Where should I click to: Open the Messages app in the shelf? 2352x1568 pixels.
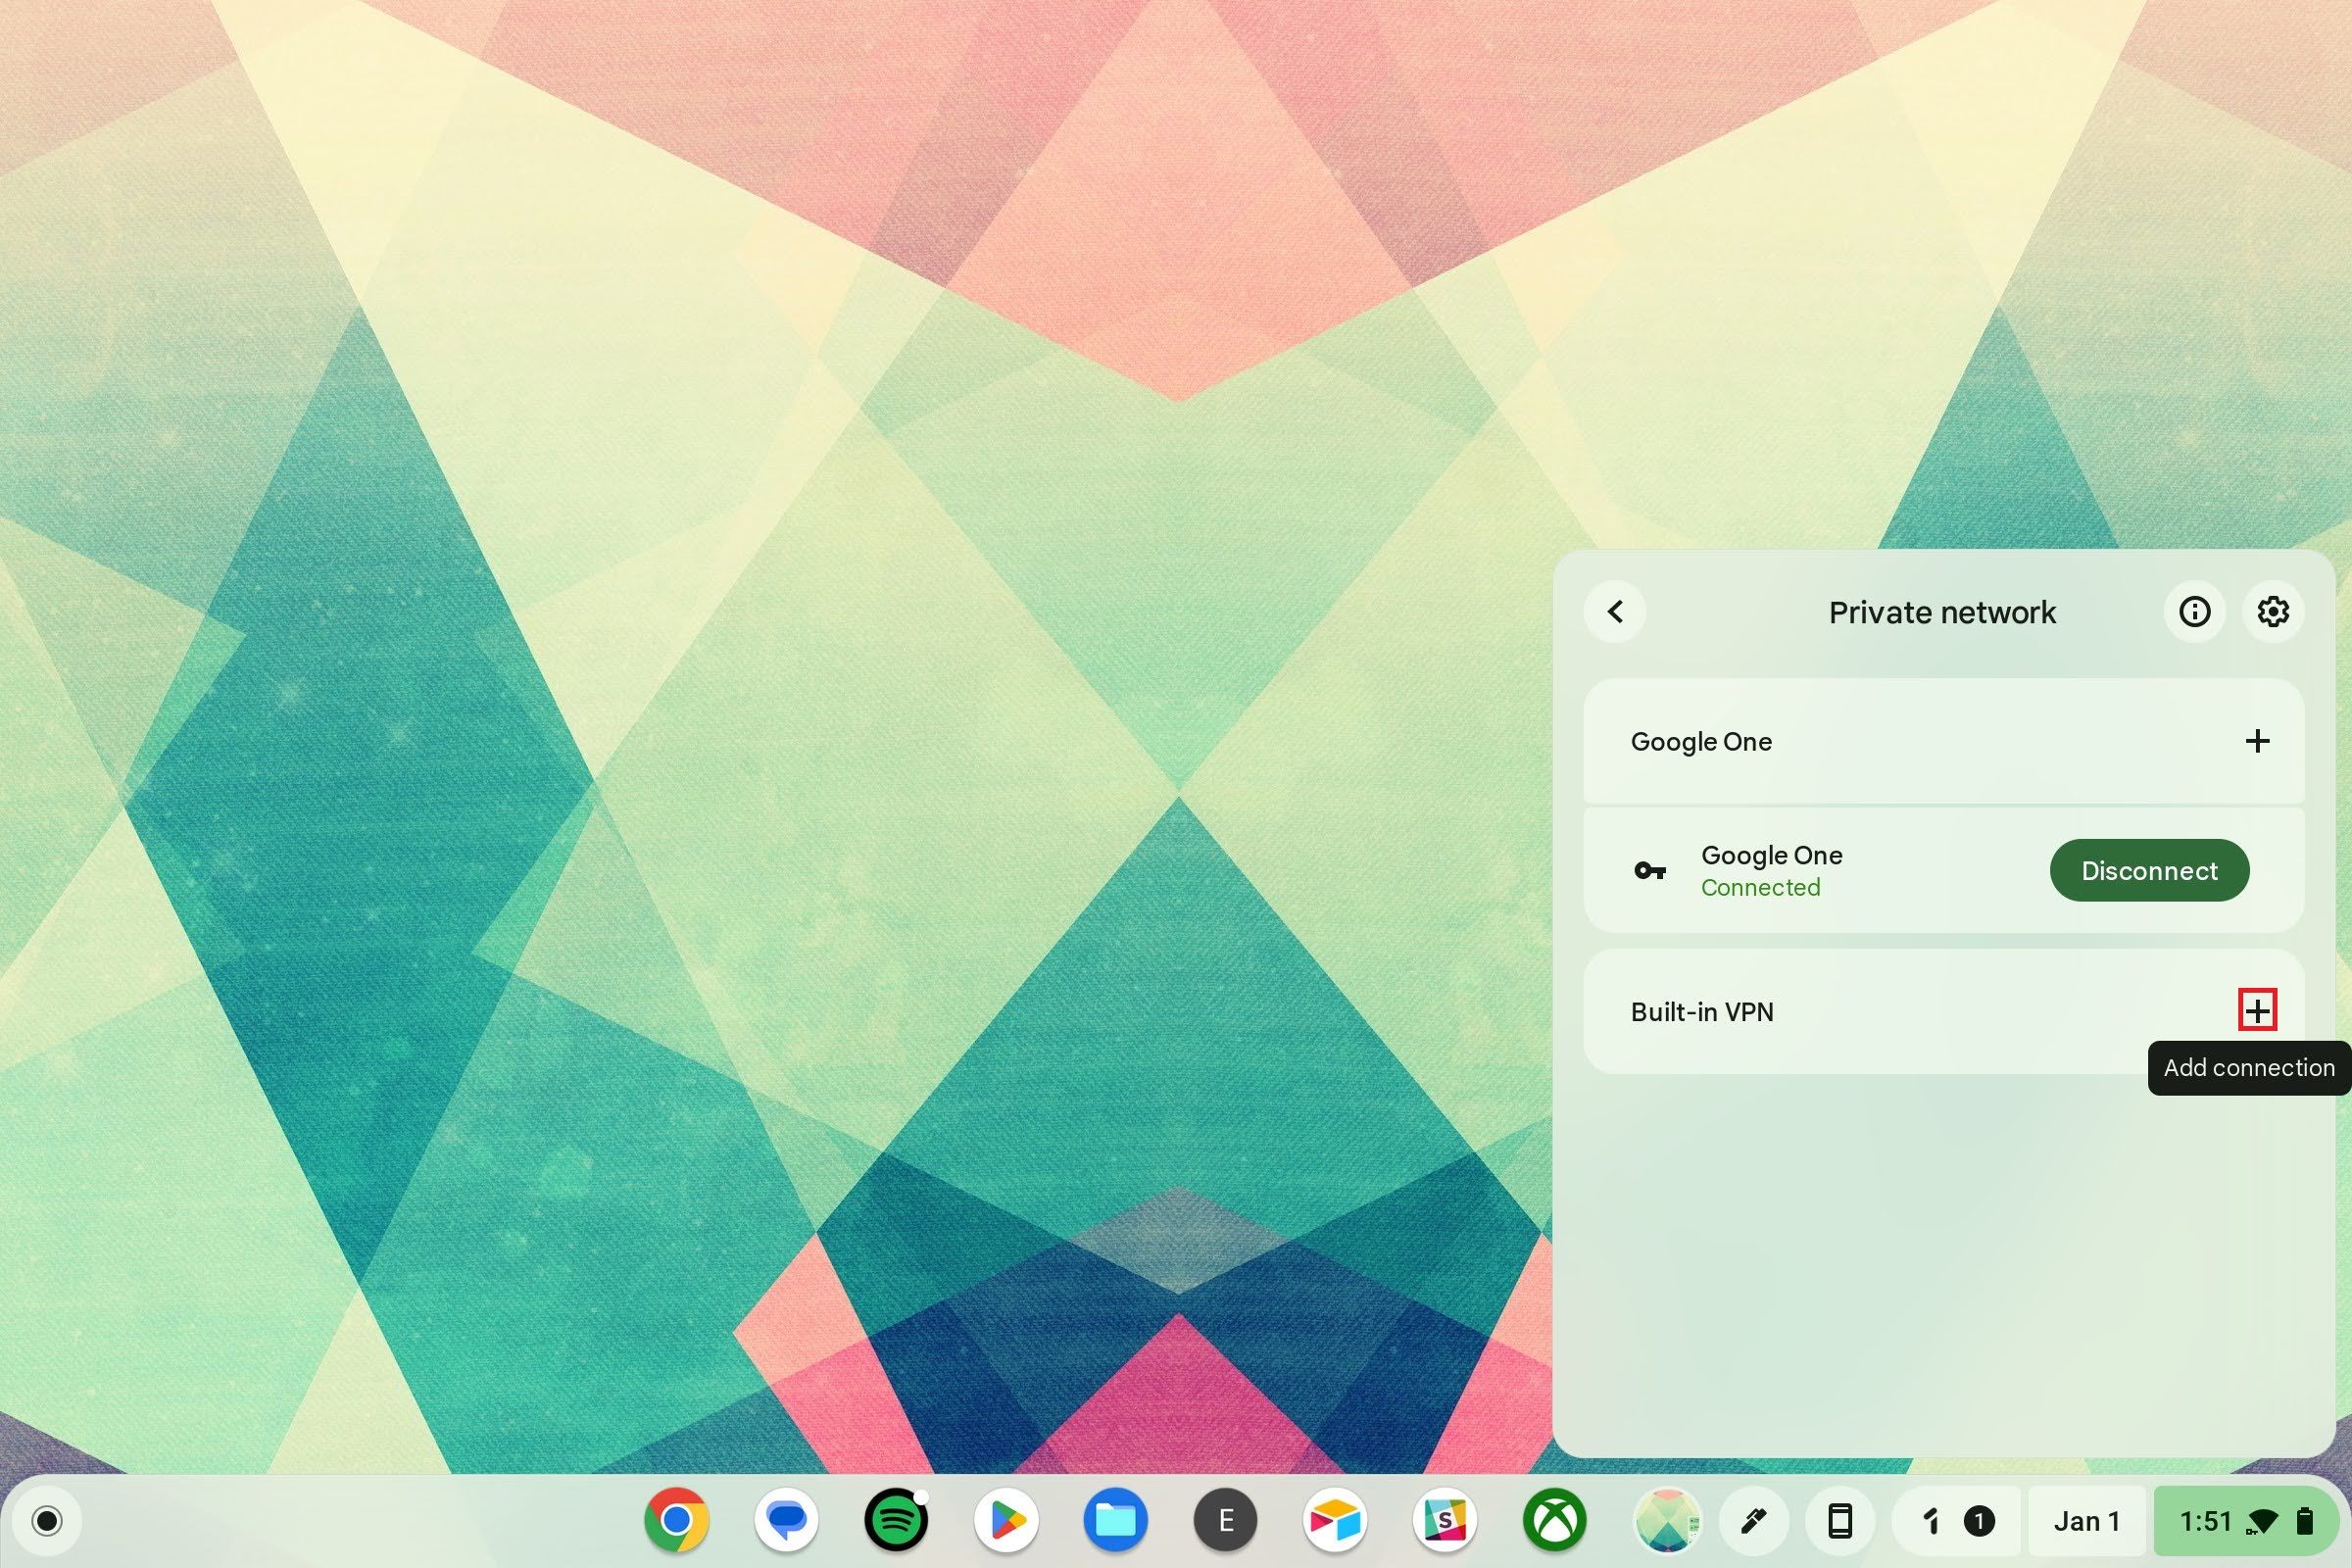pyautogui.click(x=787, y=1521)
